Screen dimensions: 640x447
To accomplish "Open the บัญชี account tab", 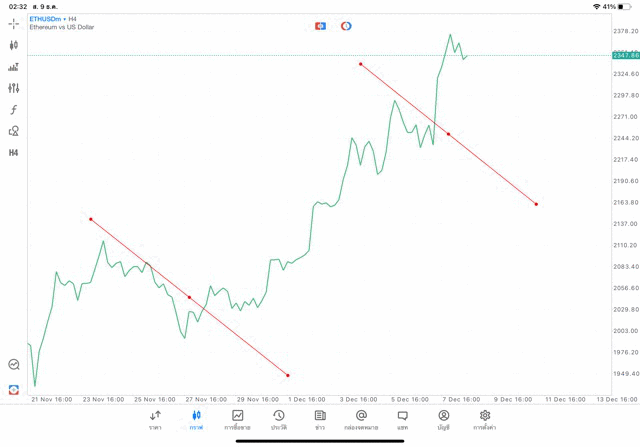I will [x=443, y=419].
